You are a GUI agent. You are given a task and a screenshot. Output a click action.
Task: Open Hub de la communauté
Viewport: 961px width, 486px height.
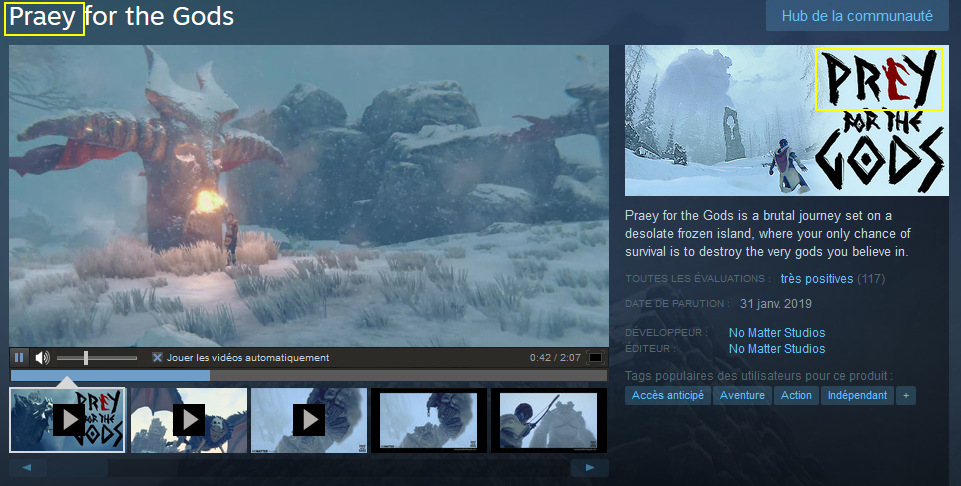(857, 16)
